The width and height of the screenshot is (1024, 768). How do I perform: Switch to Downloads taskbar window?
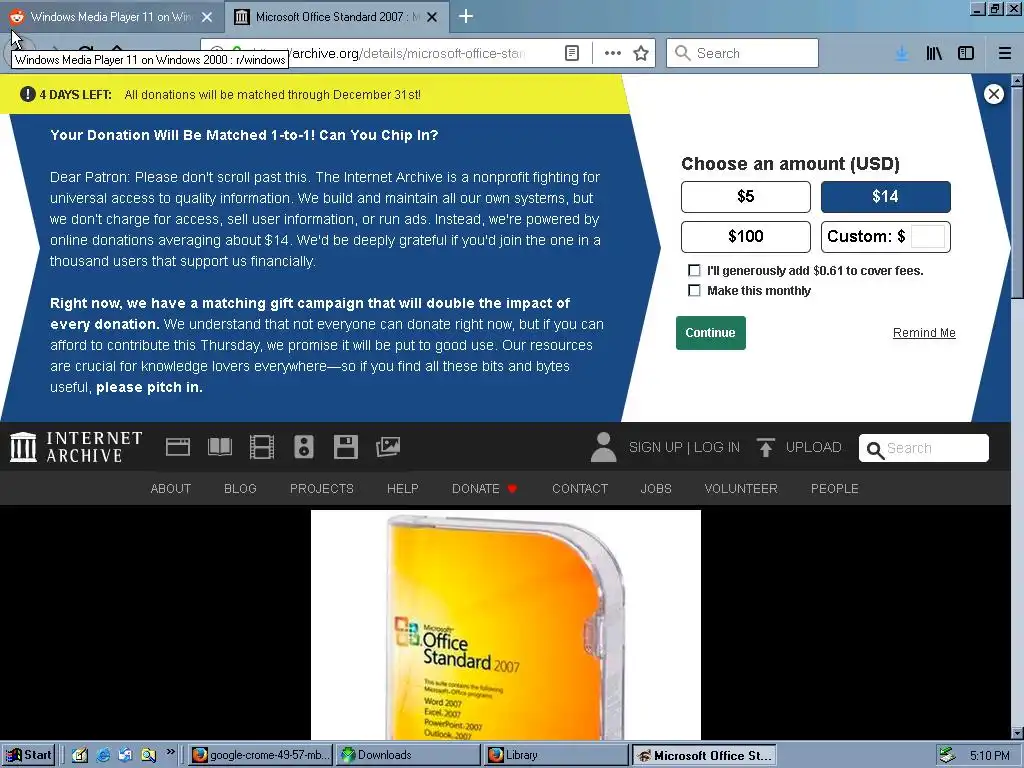(408, 755)
